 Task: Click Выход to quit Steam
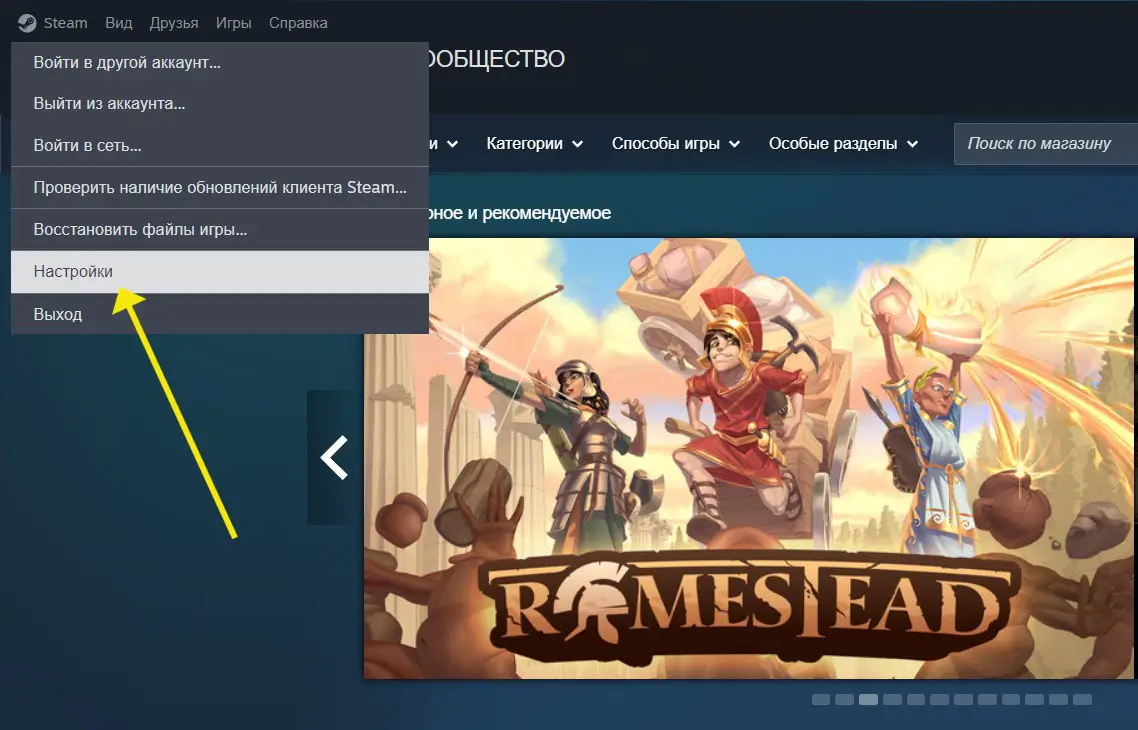coord(220,314)
